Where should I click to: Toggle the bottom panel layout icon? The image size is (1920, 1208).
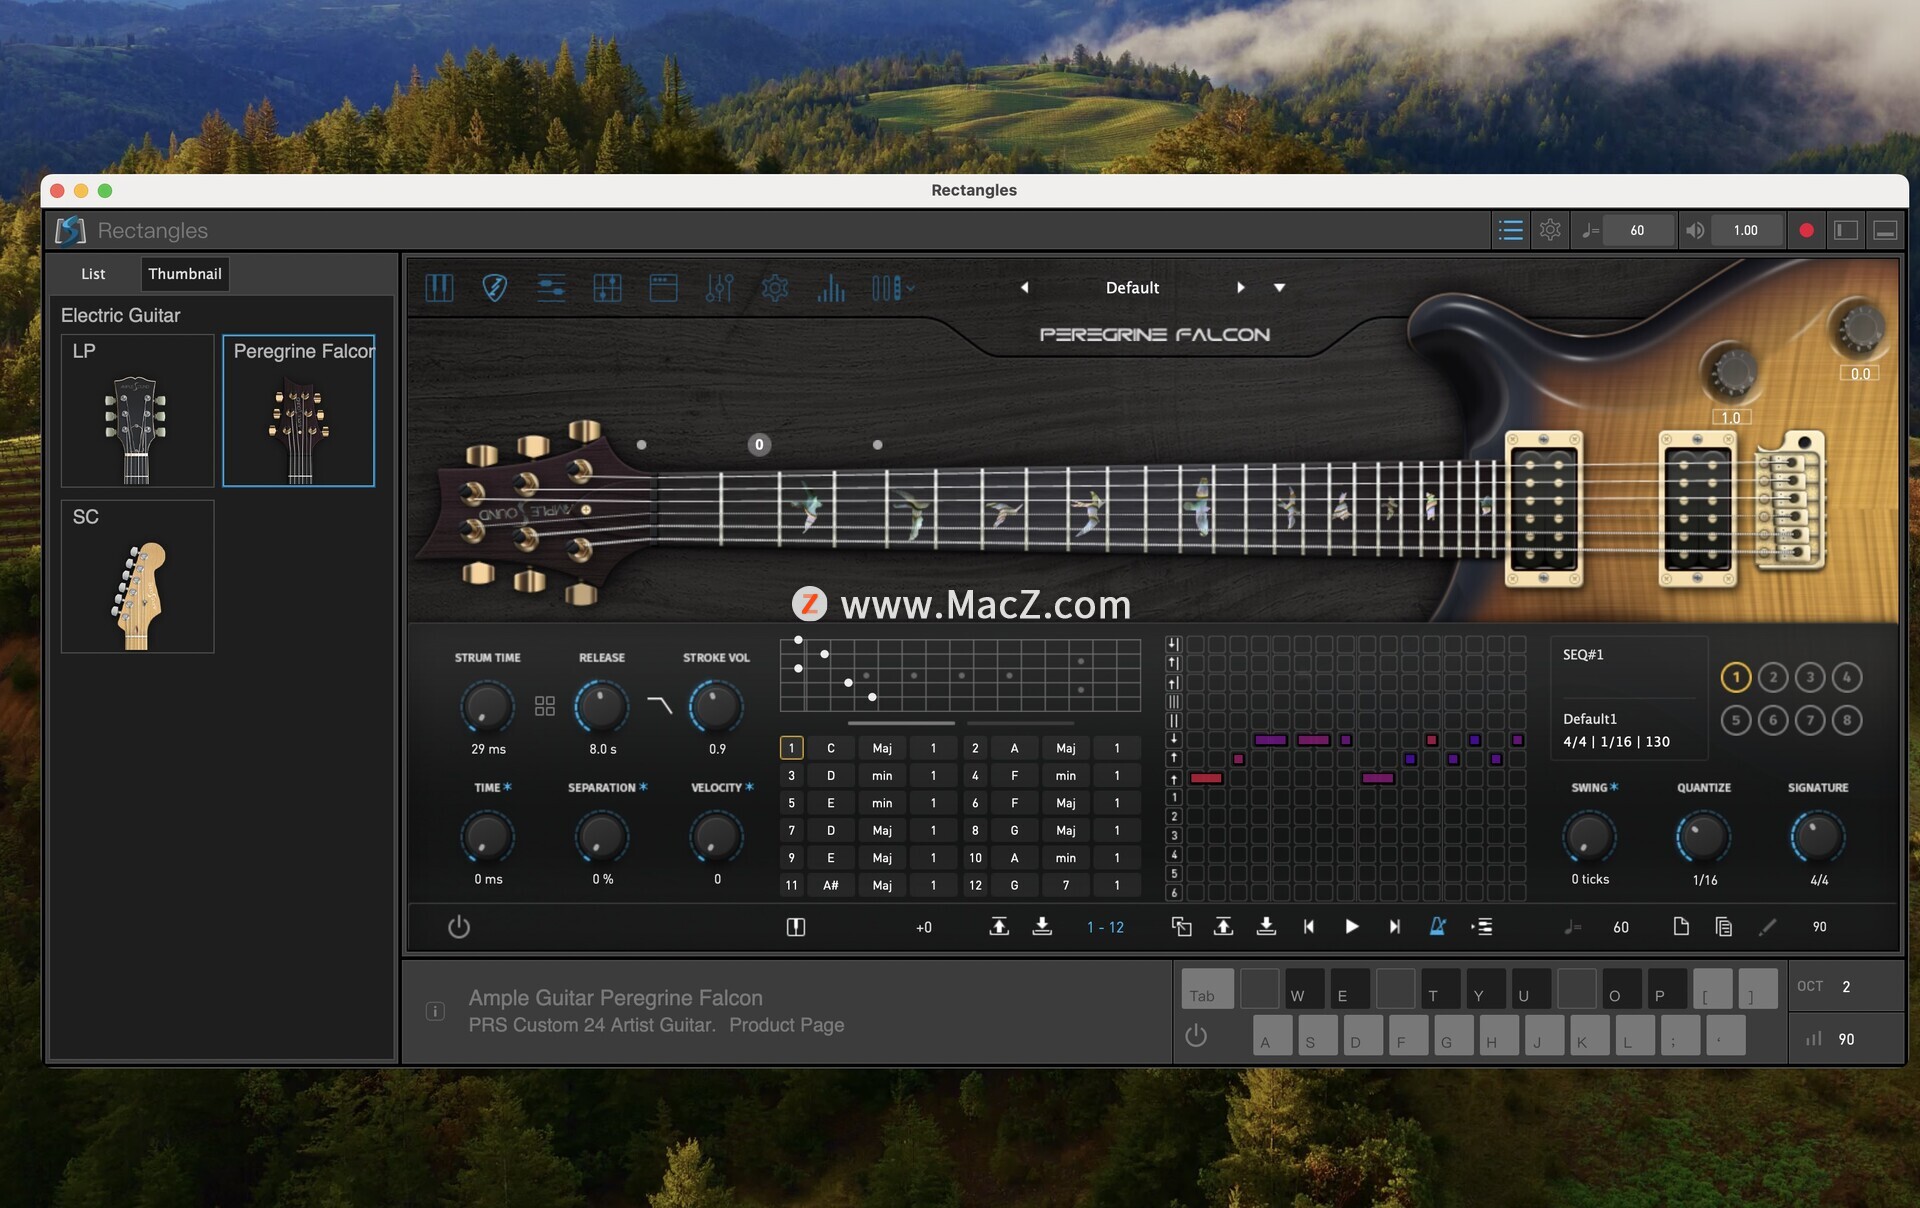tap(1885, 230)
